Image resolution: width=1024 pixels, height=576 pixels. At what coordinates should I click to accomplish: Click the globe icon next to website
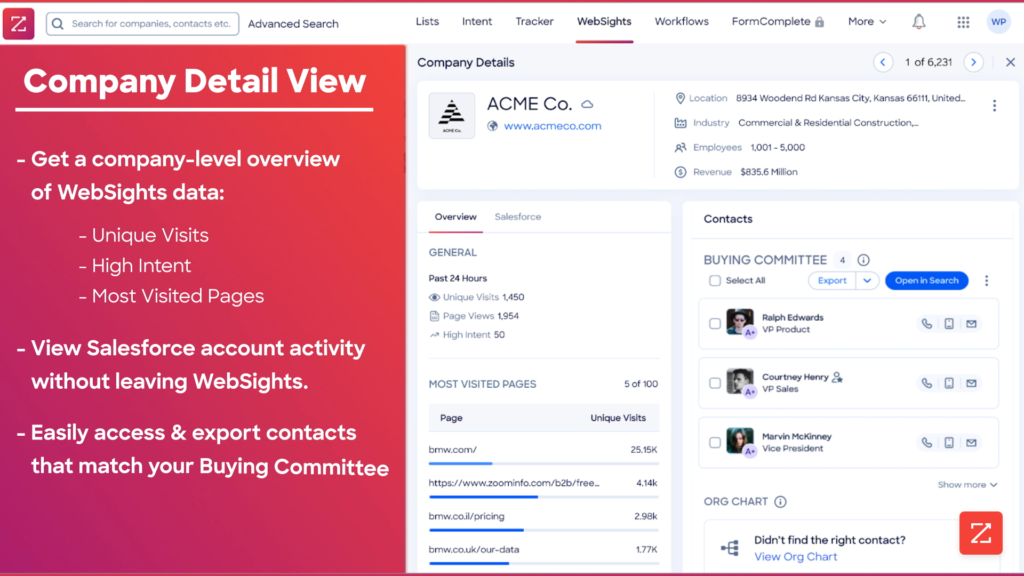492,126
